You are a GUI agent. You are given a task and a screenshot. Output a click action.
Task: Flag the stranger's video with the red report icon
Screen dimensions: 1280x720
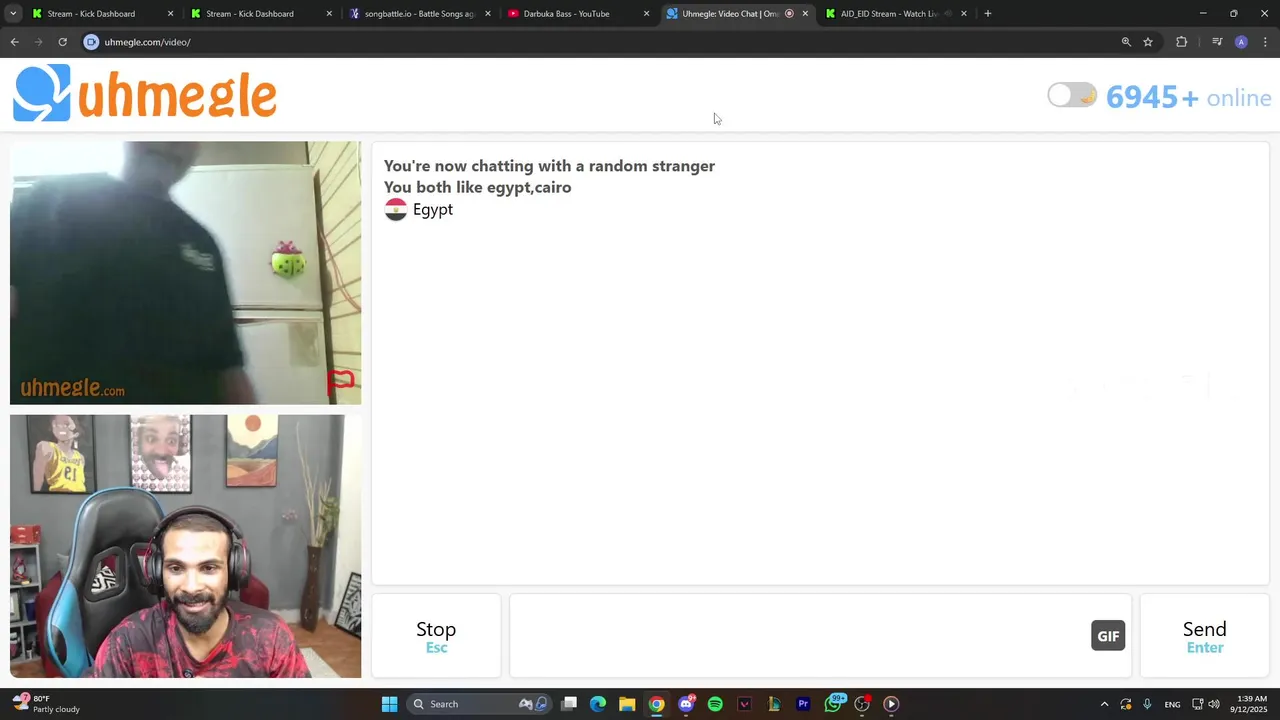(341, 381)
